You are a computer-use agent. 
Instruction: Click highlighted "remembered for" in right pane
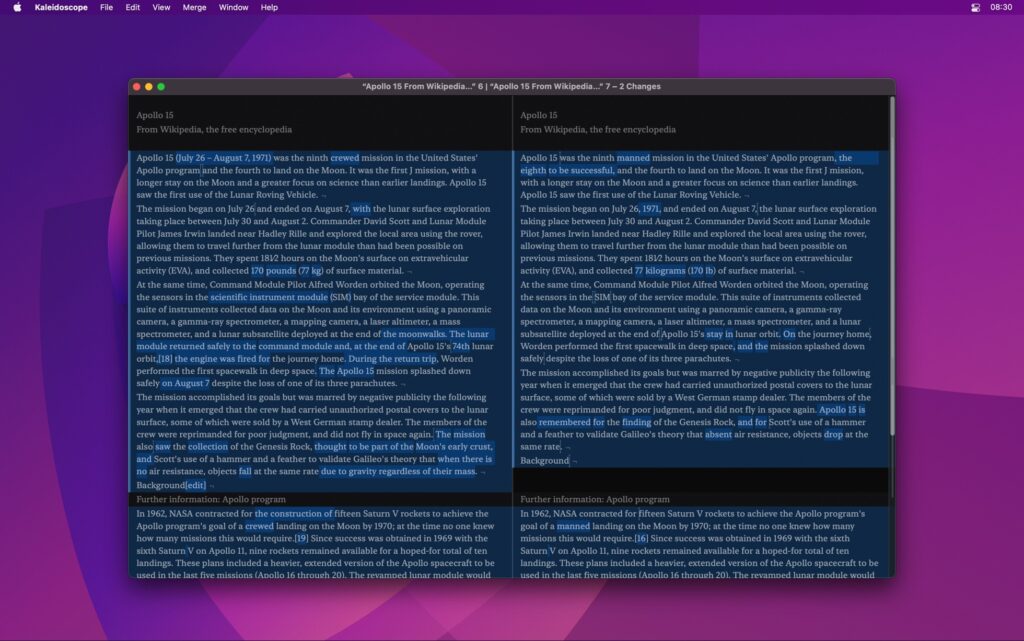coord(572,422)
